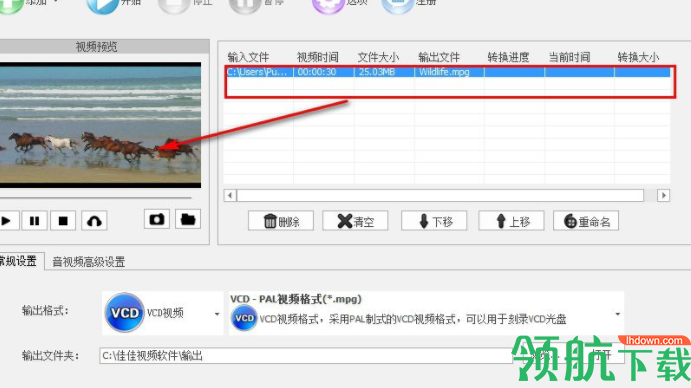
Task: Expand the VCD - PAL format preset dropdown
Action: (617, 314)
